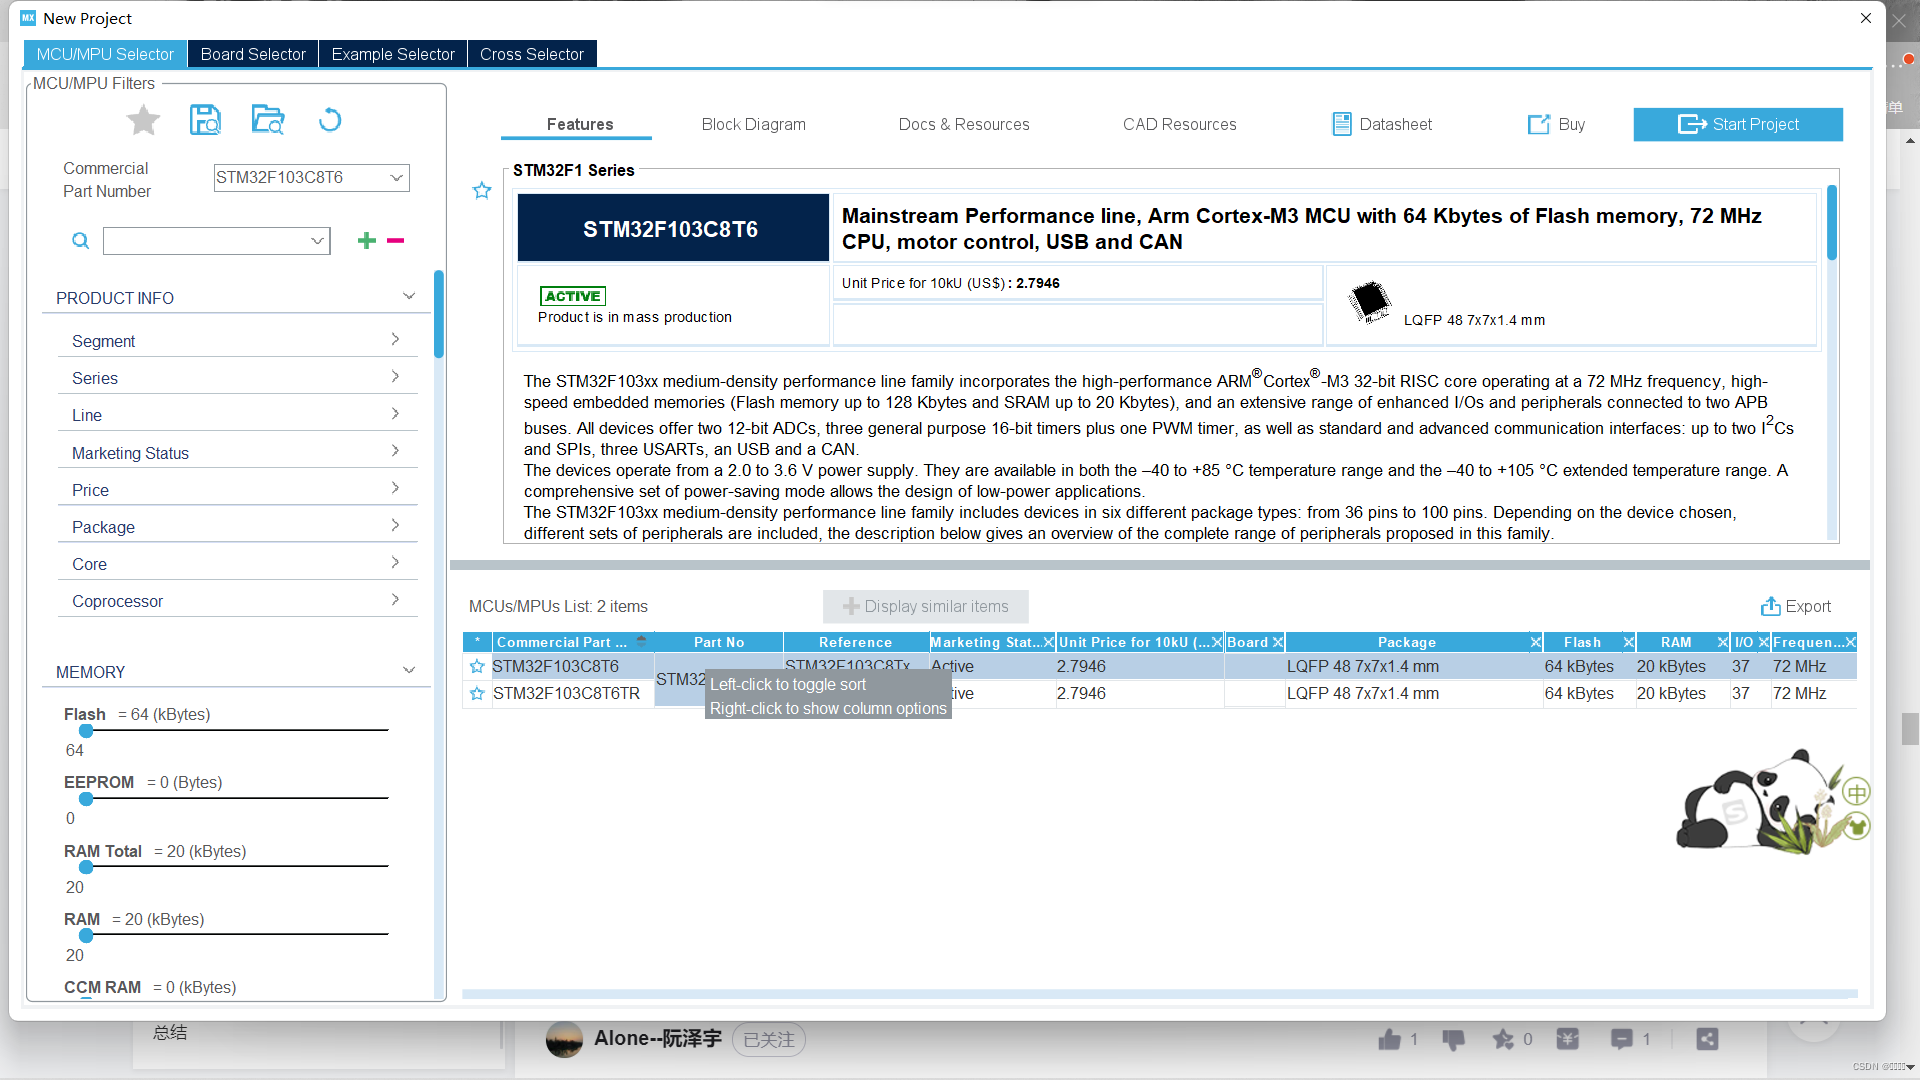Click Display similar items button
The image size is (1920, 1080).
click(926, 606)
